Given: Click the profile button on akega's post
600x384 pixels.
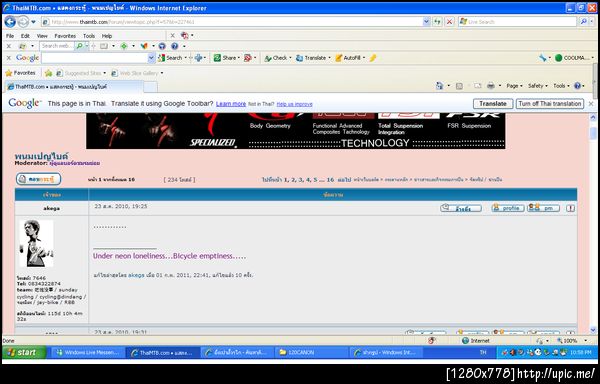Looking at the screenshot, I should [x=508, y=208].
